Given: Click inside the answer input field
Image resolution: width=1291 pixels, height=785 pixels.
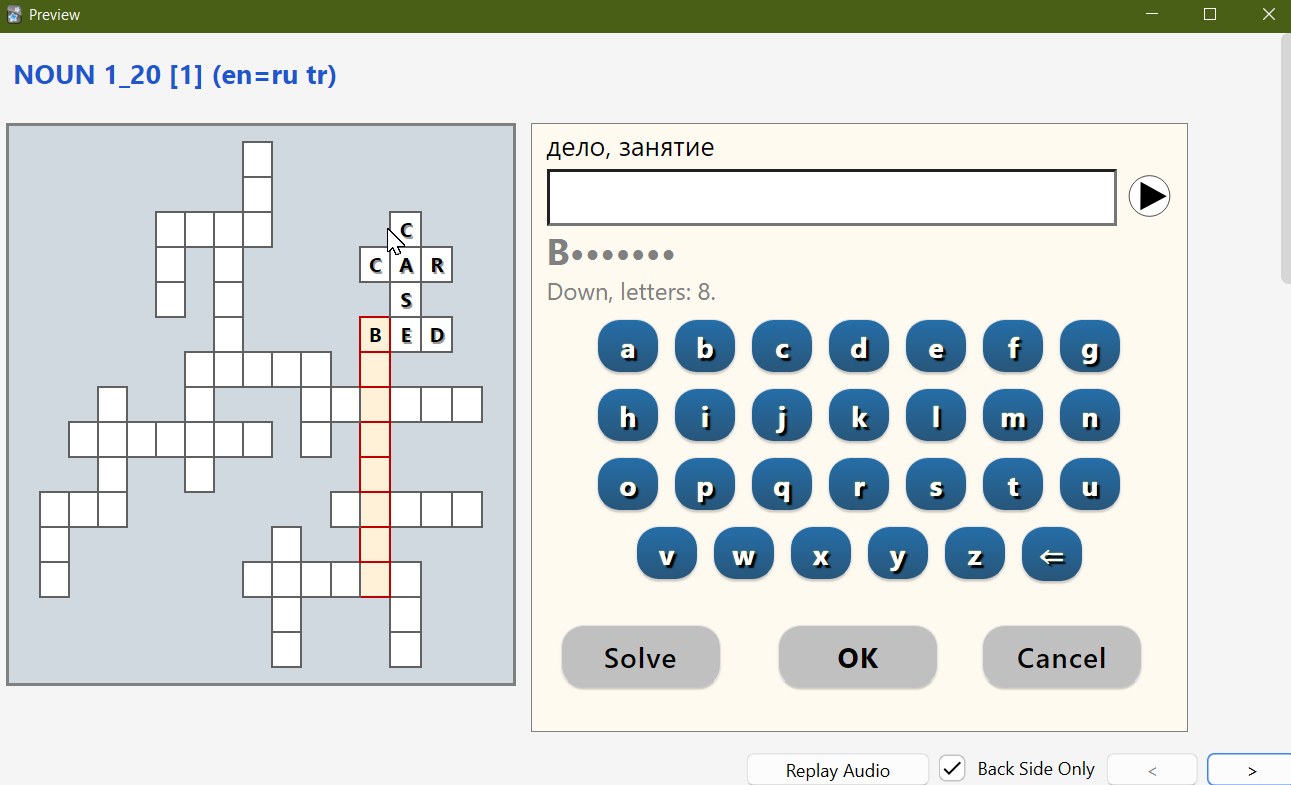Looking at the screenshot, I should point(831,197).
